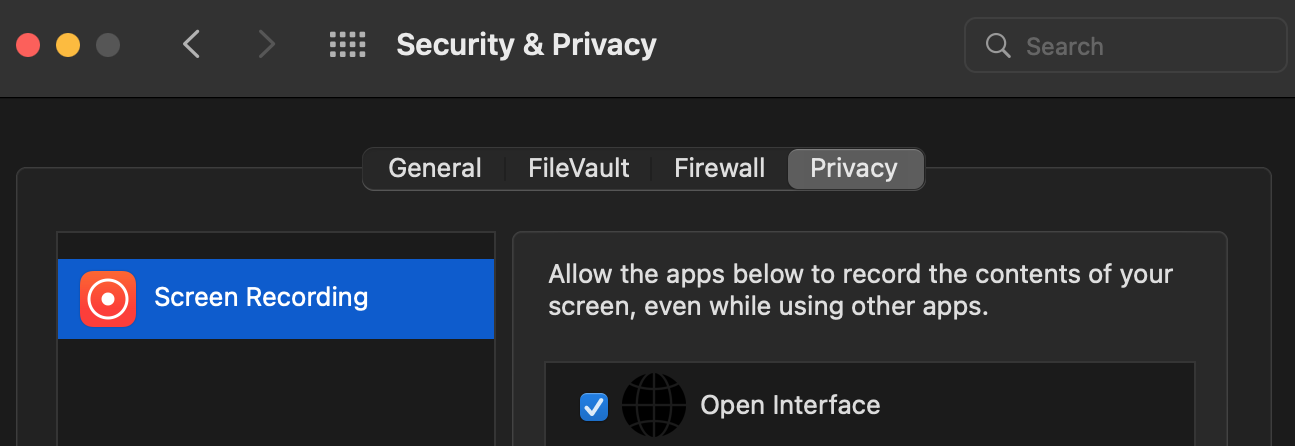Click the Open Interface globe app icon
The image size is (1295, 446).
(654, 406)
